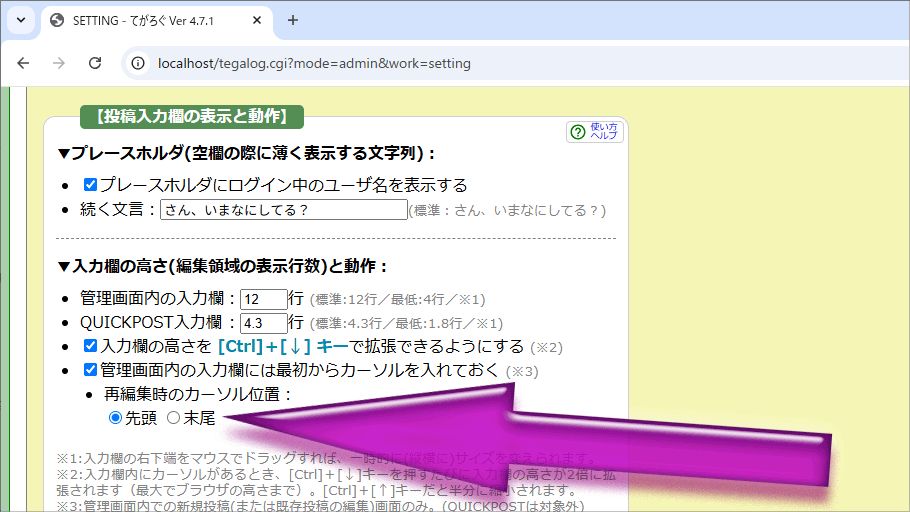
Task: Edit the 管理画面内の入力欄 row count field
Action: coord(263,299)
